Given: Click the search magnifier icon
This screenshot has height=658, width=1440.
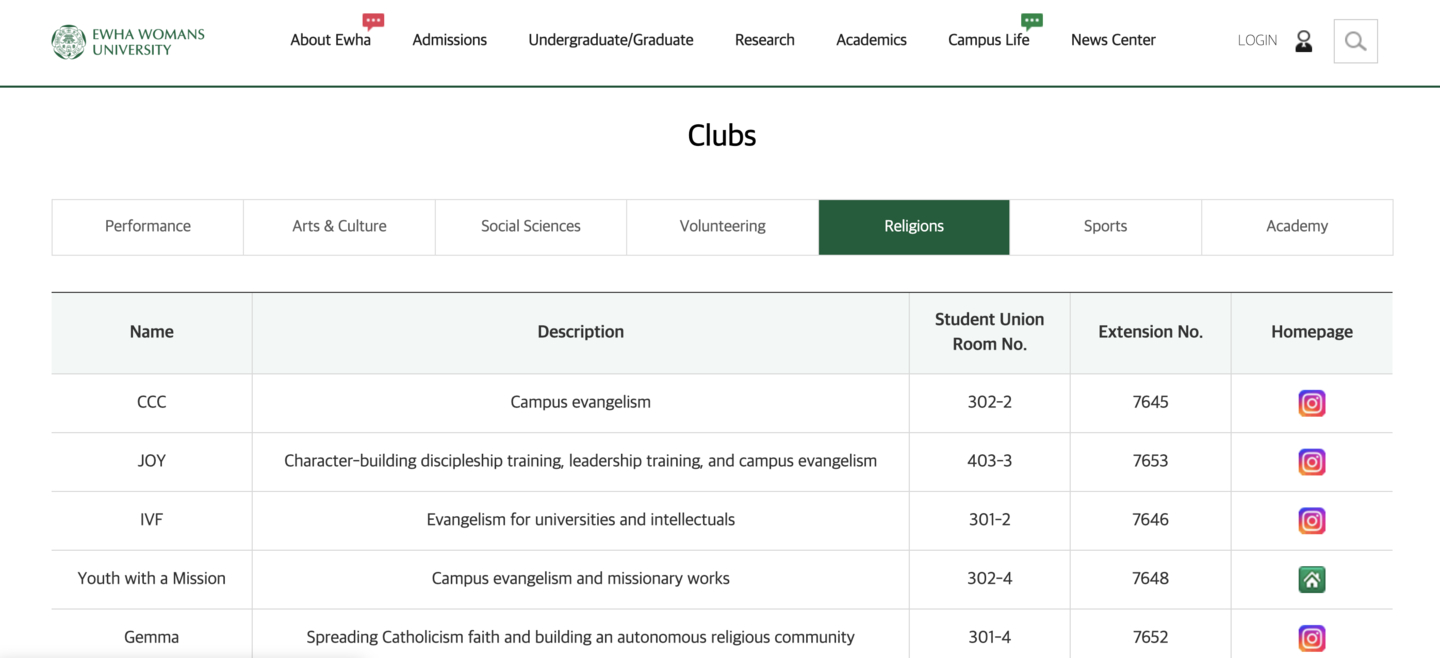Looking at the screenshot, I should tap(1355, 41).
